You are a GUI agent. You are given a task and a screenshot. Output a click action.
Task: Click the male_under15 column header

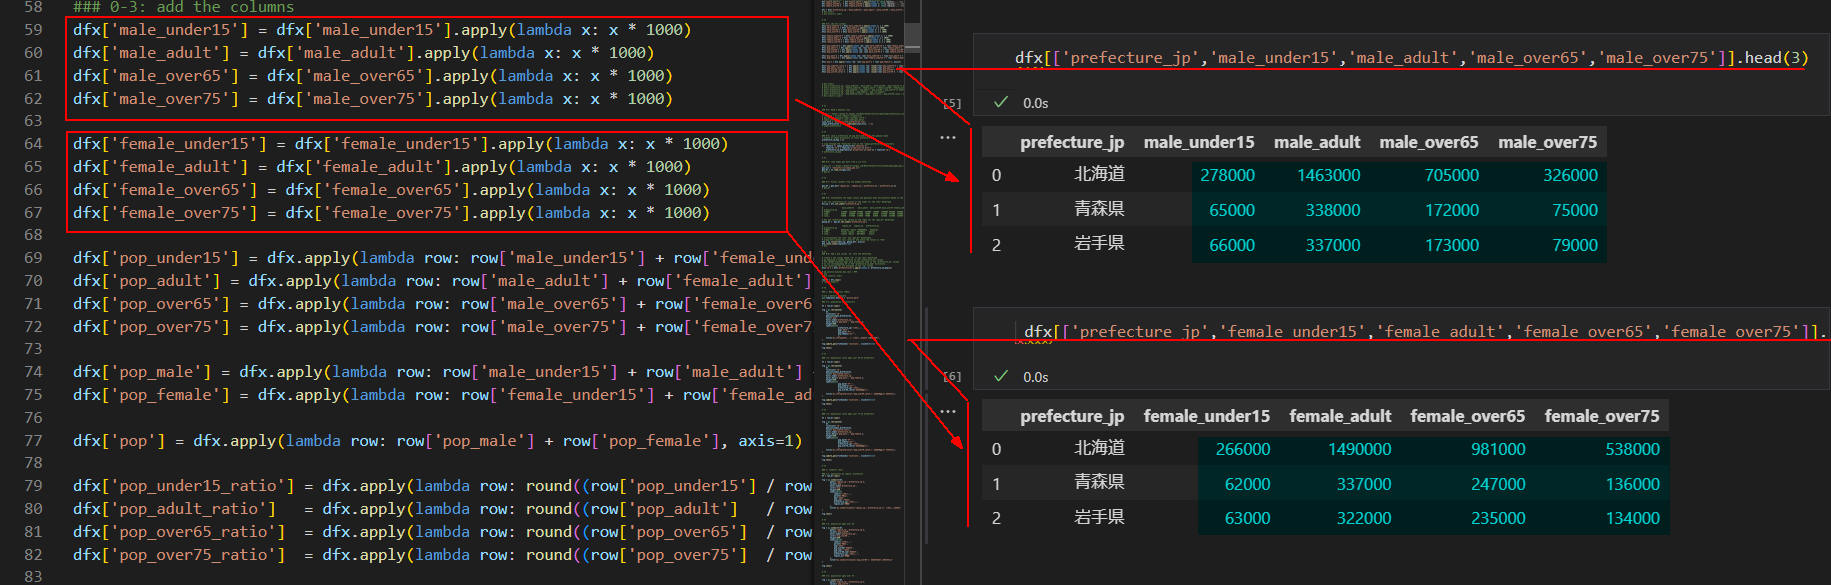(x=1199, y=142)
